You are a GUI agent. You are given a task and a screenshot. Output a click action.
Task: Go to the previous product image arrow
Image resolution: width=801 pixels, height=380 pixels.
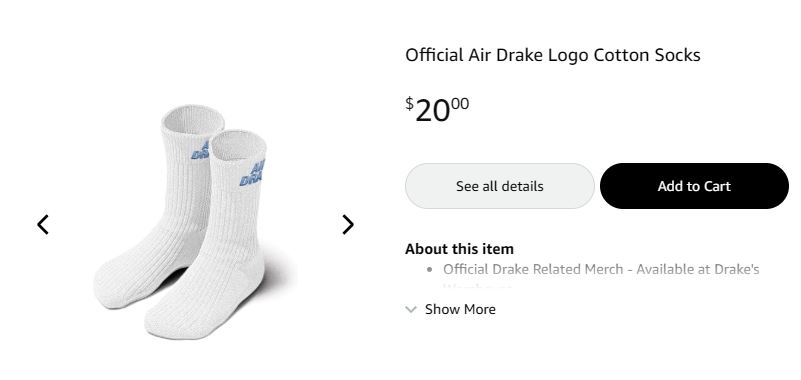click(43, 224)
